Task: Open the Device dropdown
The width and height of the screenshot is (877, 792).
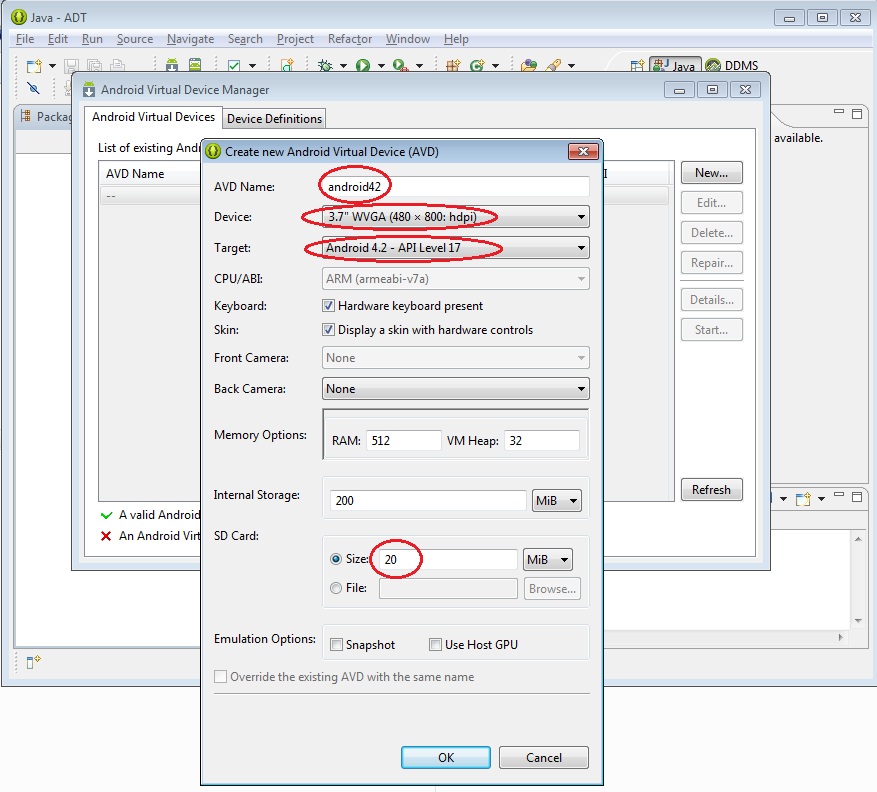Action: 455,217
